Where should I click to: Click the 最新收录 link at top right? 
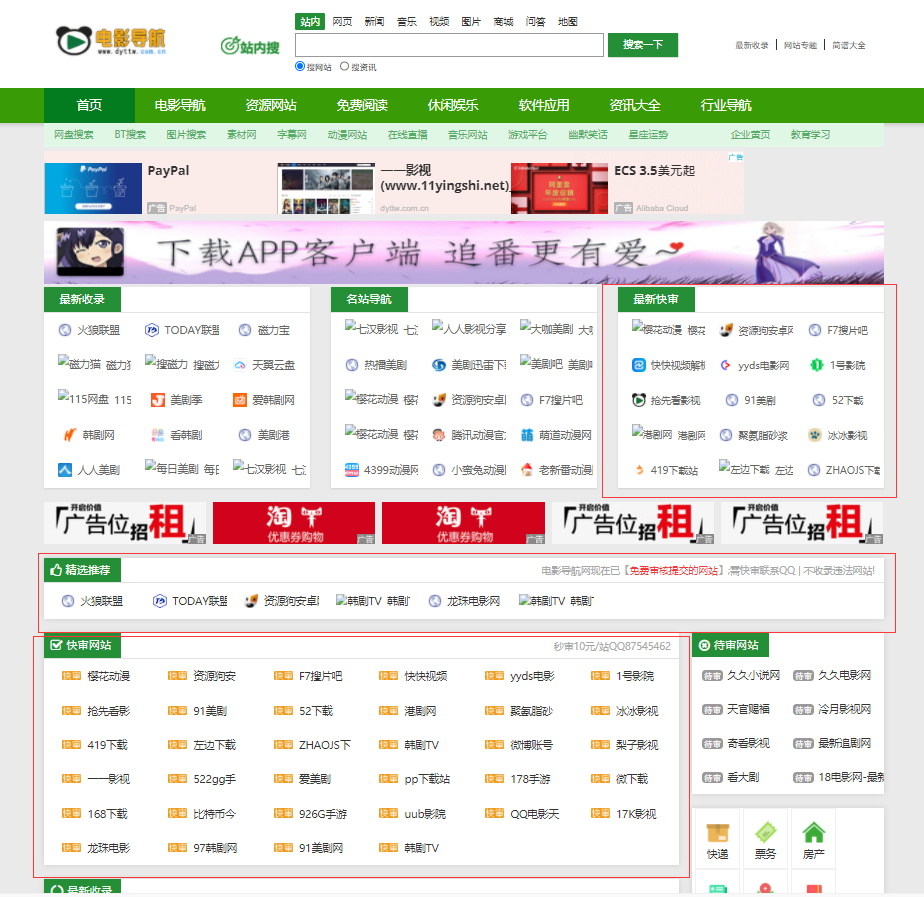click(751, 45)
